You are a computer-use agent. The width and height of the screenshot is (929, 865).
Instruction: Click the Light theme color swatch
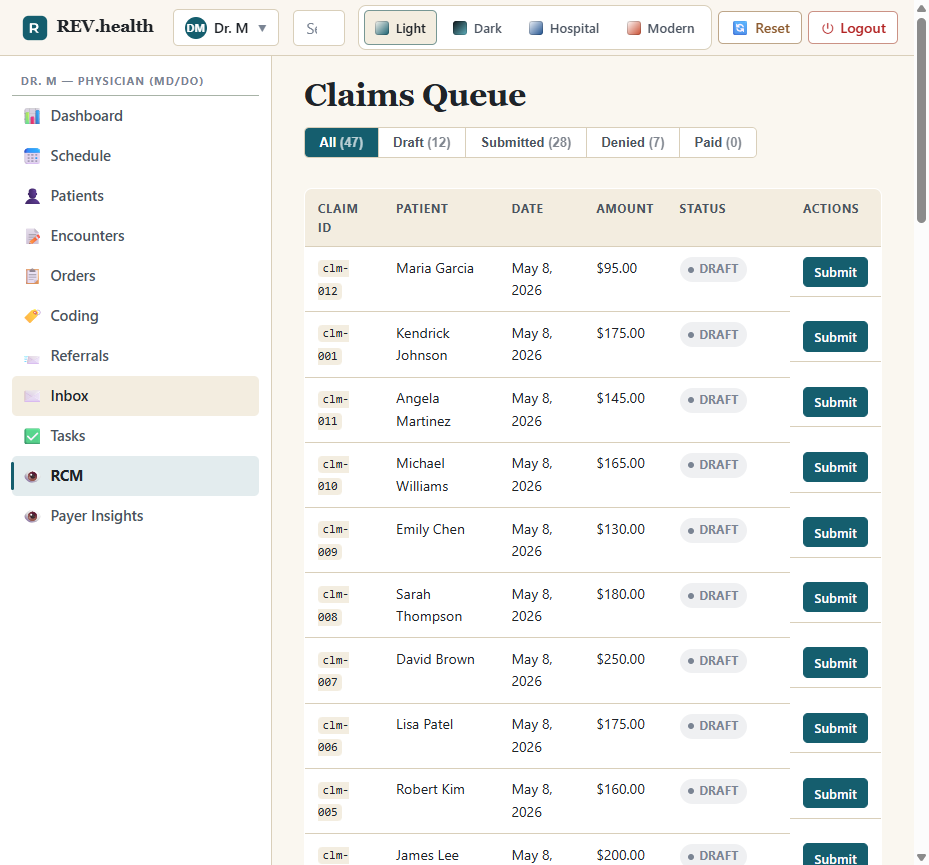pyautogui.click(x=382, y=28)
